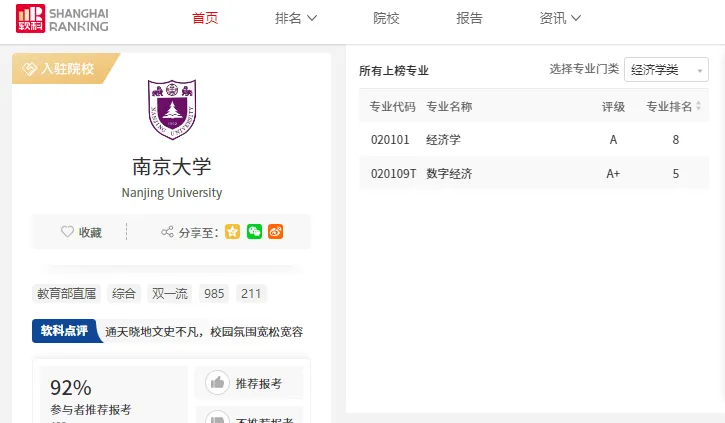This screenshot has width=725, height=423.
Task: Expand the 资讯 dropdown menu
Action: [x=560, y=18]
